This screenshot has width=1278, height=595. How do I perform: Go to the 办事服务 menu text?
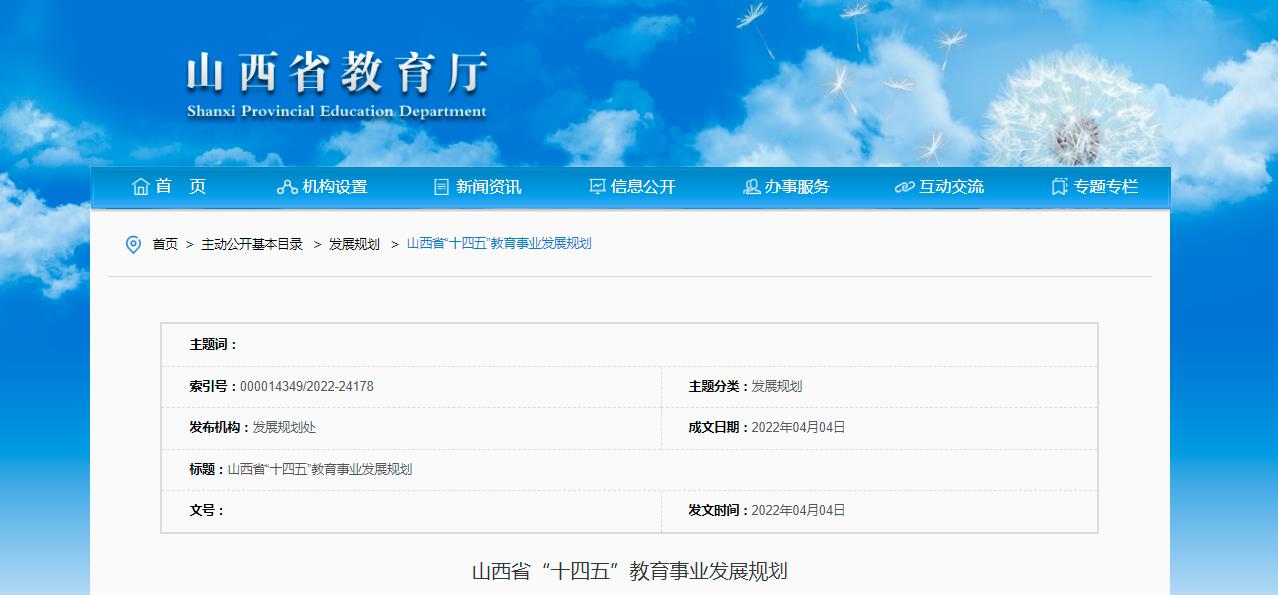point(797,187)
